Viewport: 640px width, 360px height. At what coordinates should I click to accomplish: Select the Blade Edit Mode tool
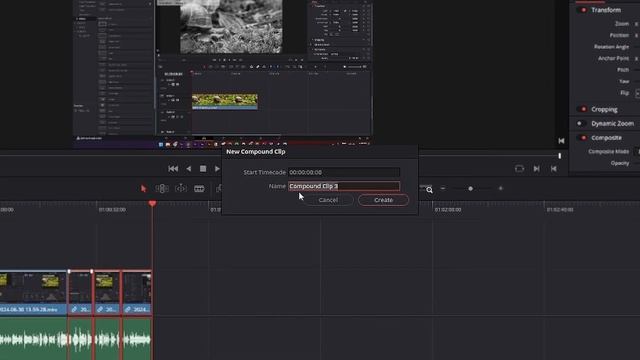(199, 189)
